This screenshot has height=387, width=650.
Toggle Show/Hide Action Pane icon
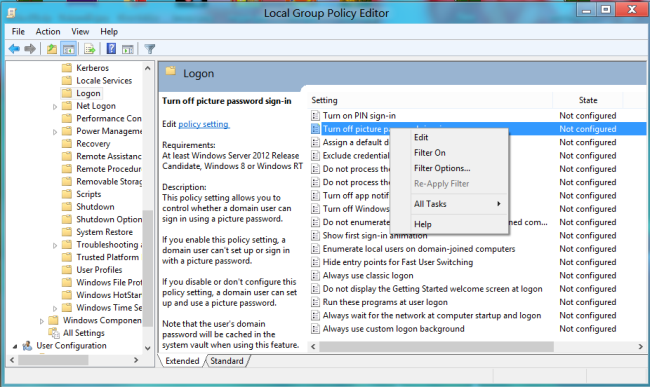tap(128, 49)
